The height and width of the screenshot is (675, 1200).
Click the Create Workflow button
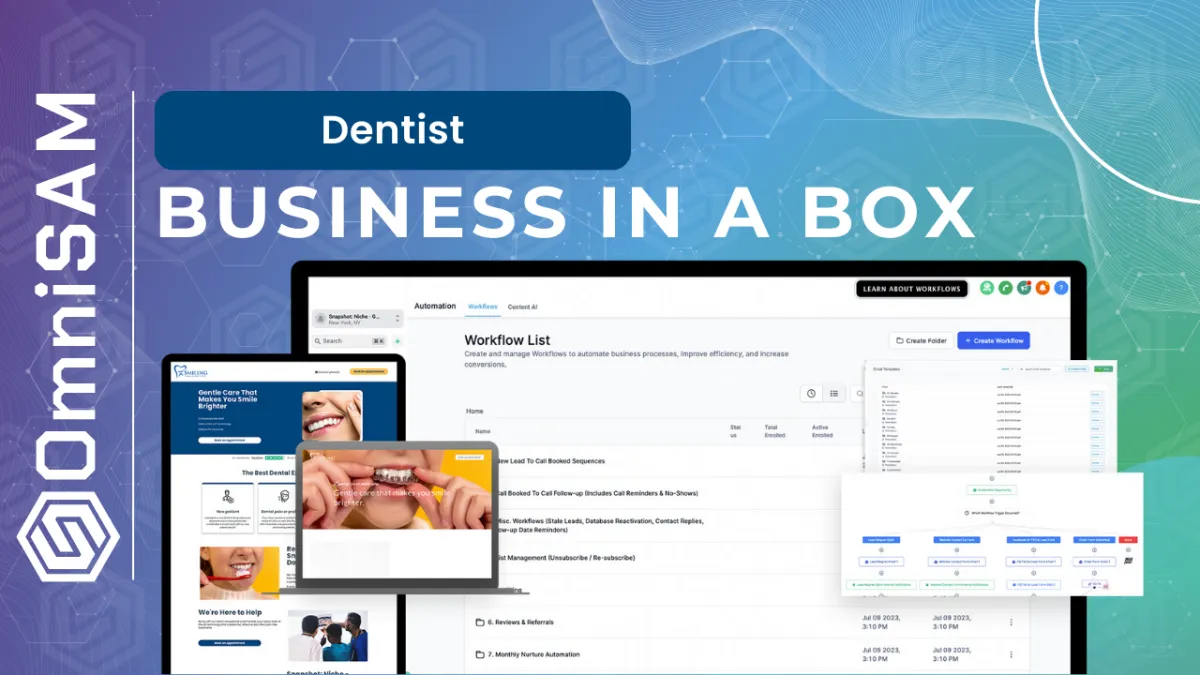coord(993,340)
